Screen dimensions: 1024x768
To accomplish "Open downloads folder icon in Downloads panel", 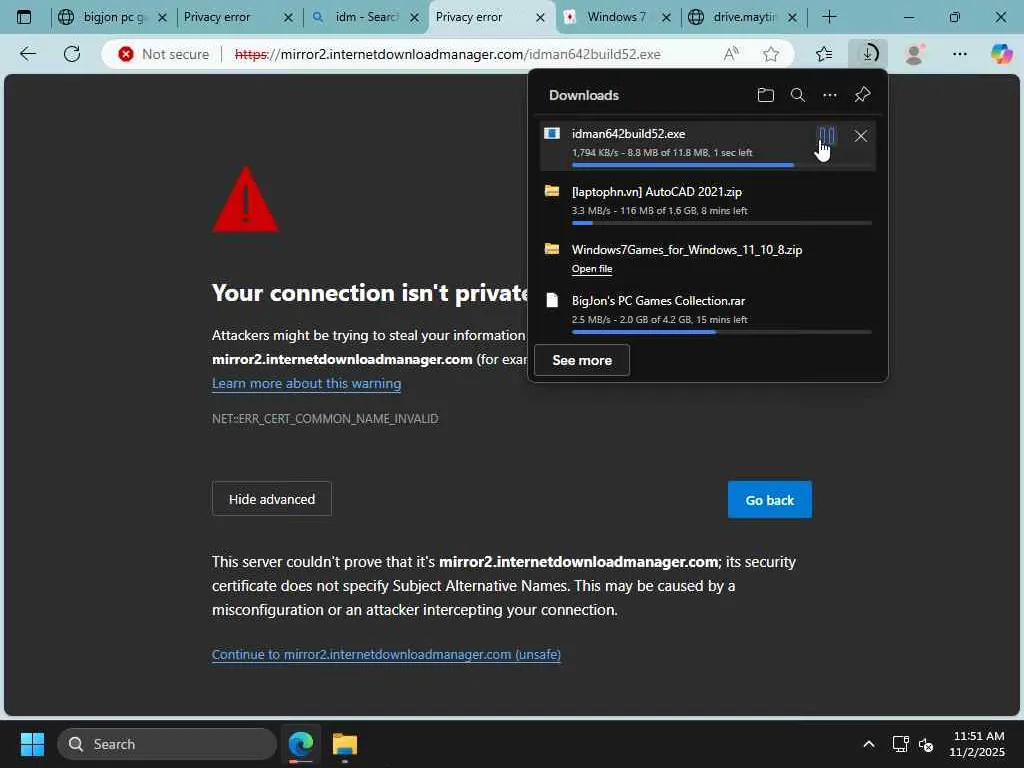I will 765,95.
